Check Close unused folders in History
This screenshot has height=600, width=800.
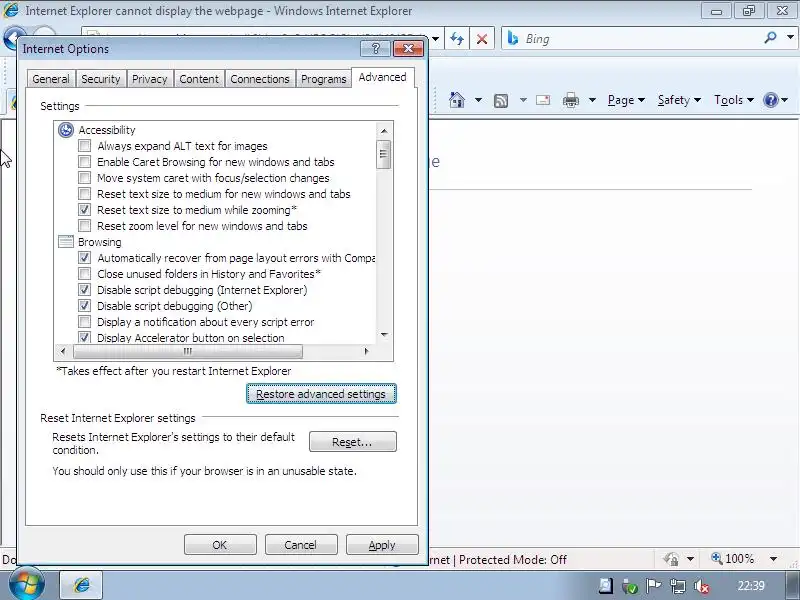85,273
